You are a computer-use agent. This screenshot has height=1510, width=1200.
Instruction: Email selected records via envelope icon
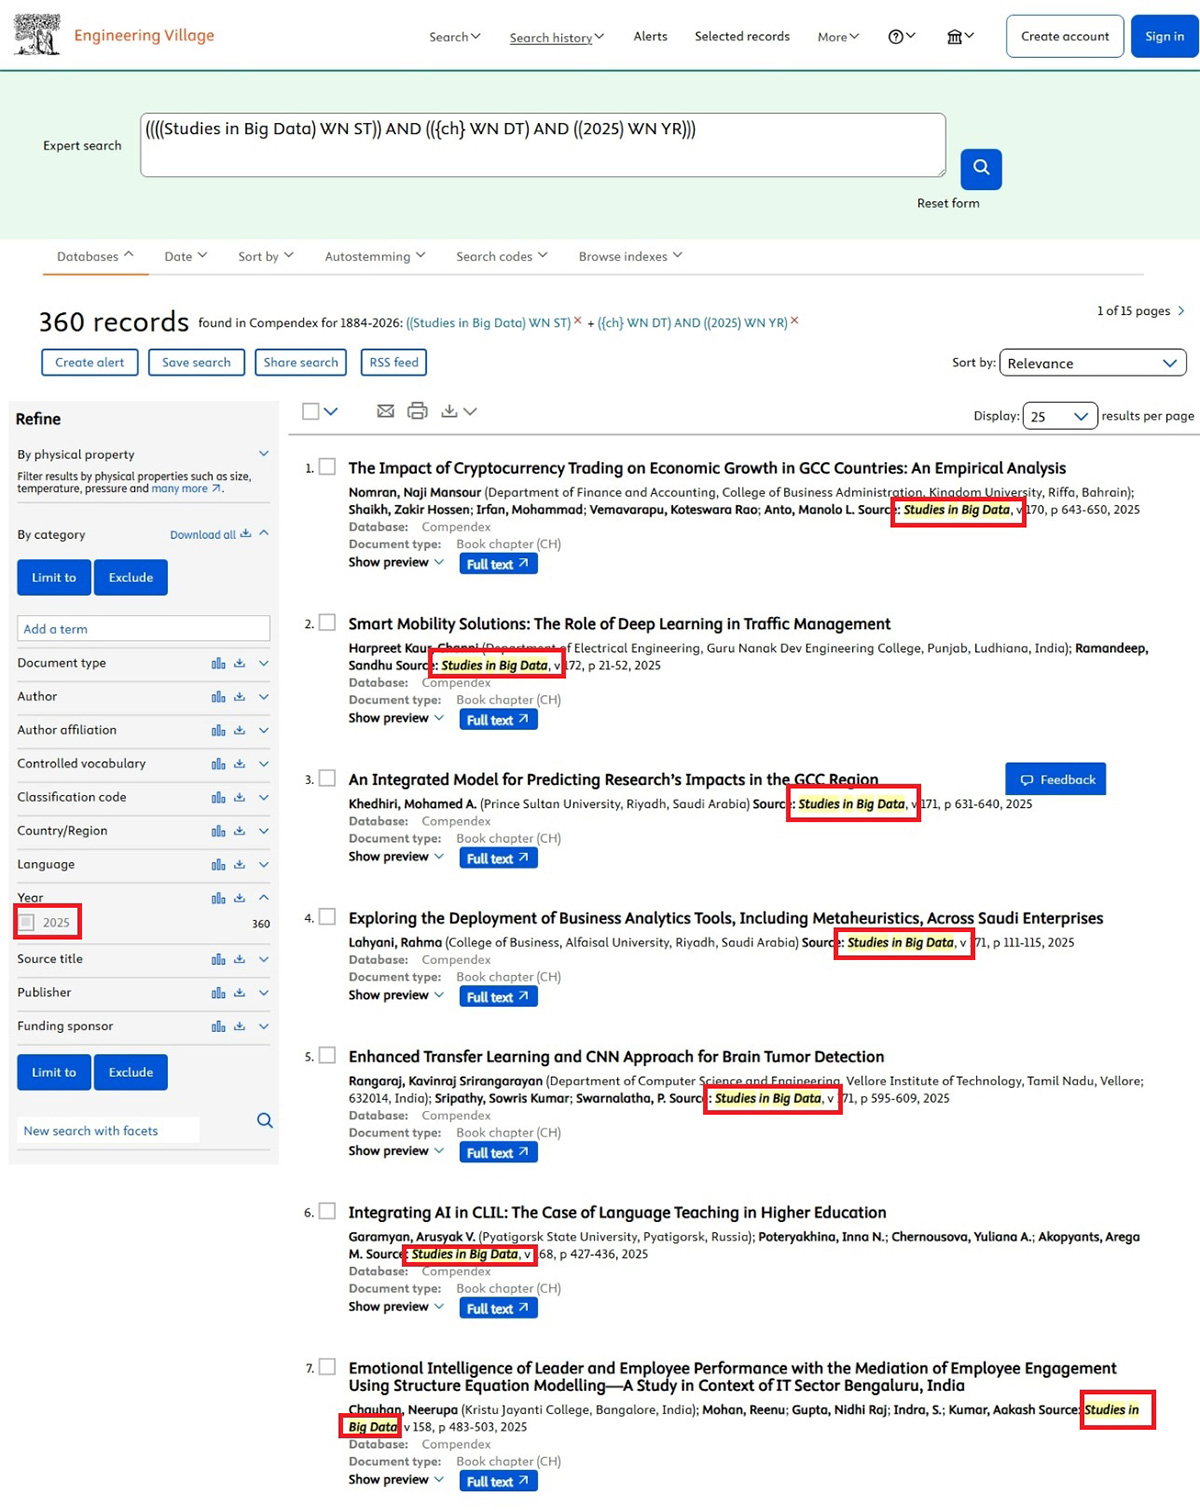385,411
